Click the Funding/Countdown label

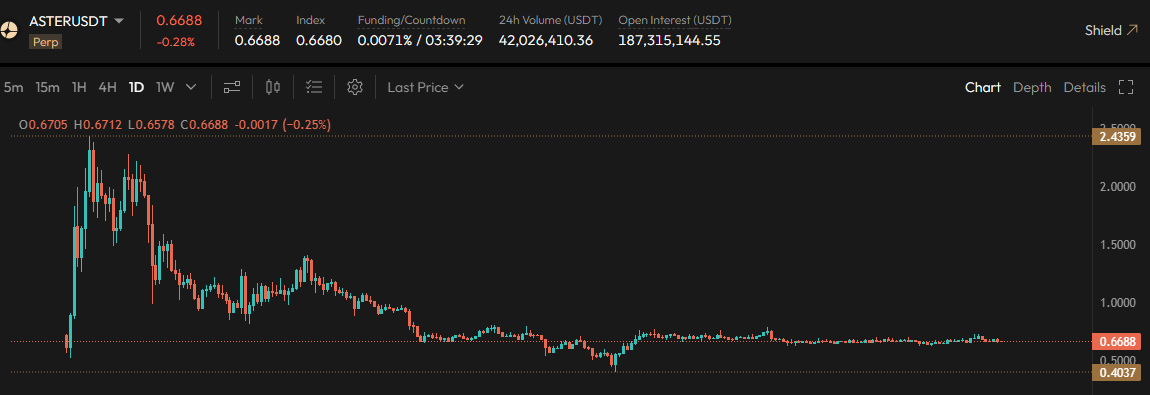pos(411,20)
